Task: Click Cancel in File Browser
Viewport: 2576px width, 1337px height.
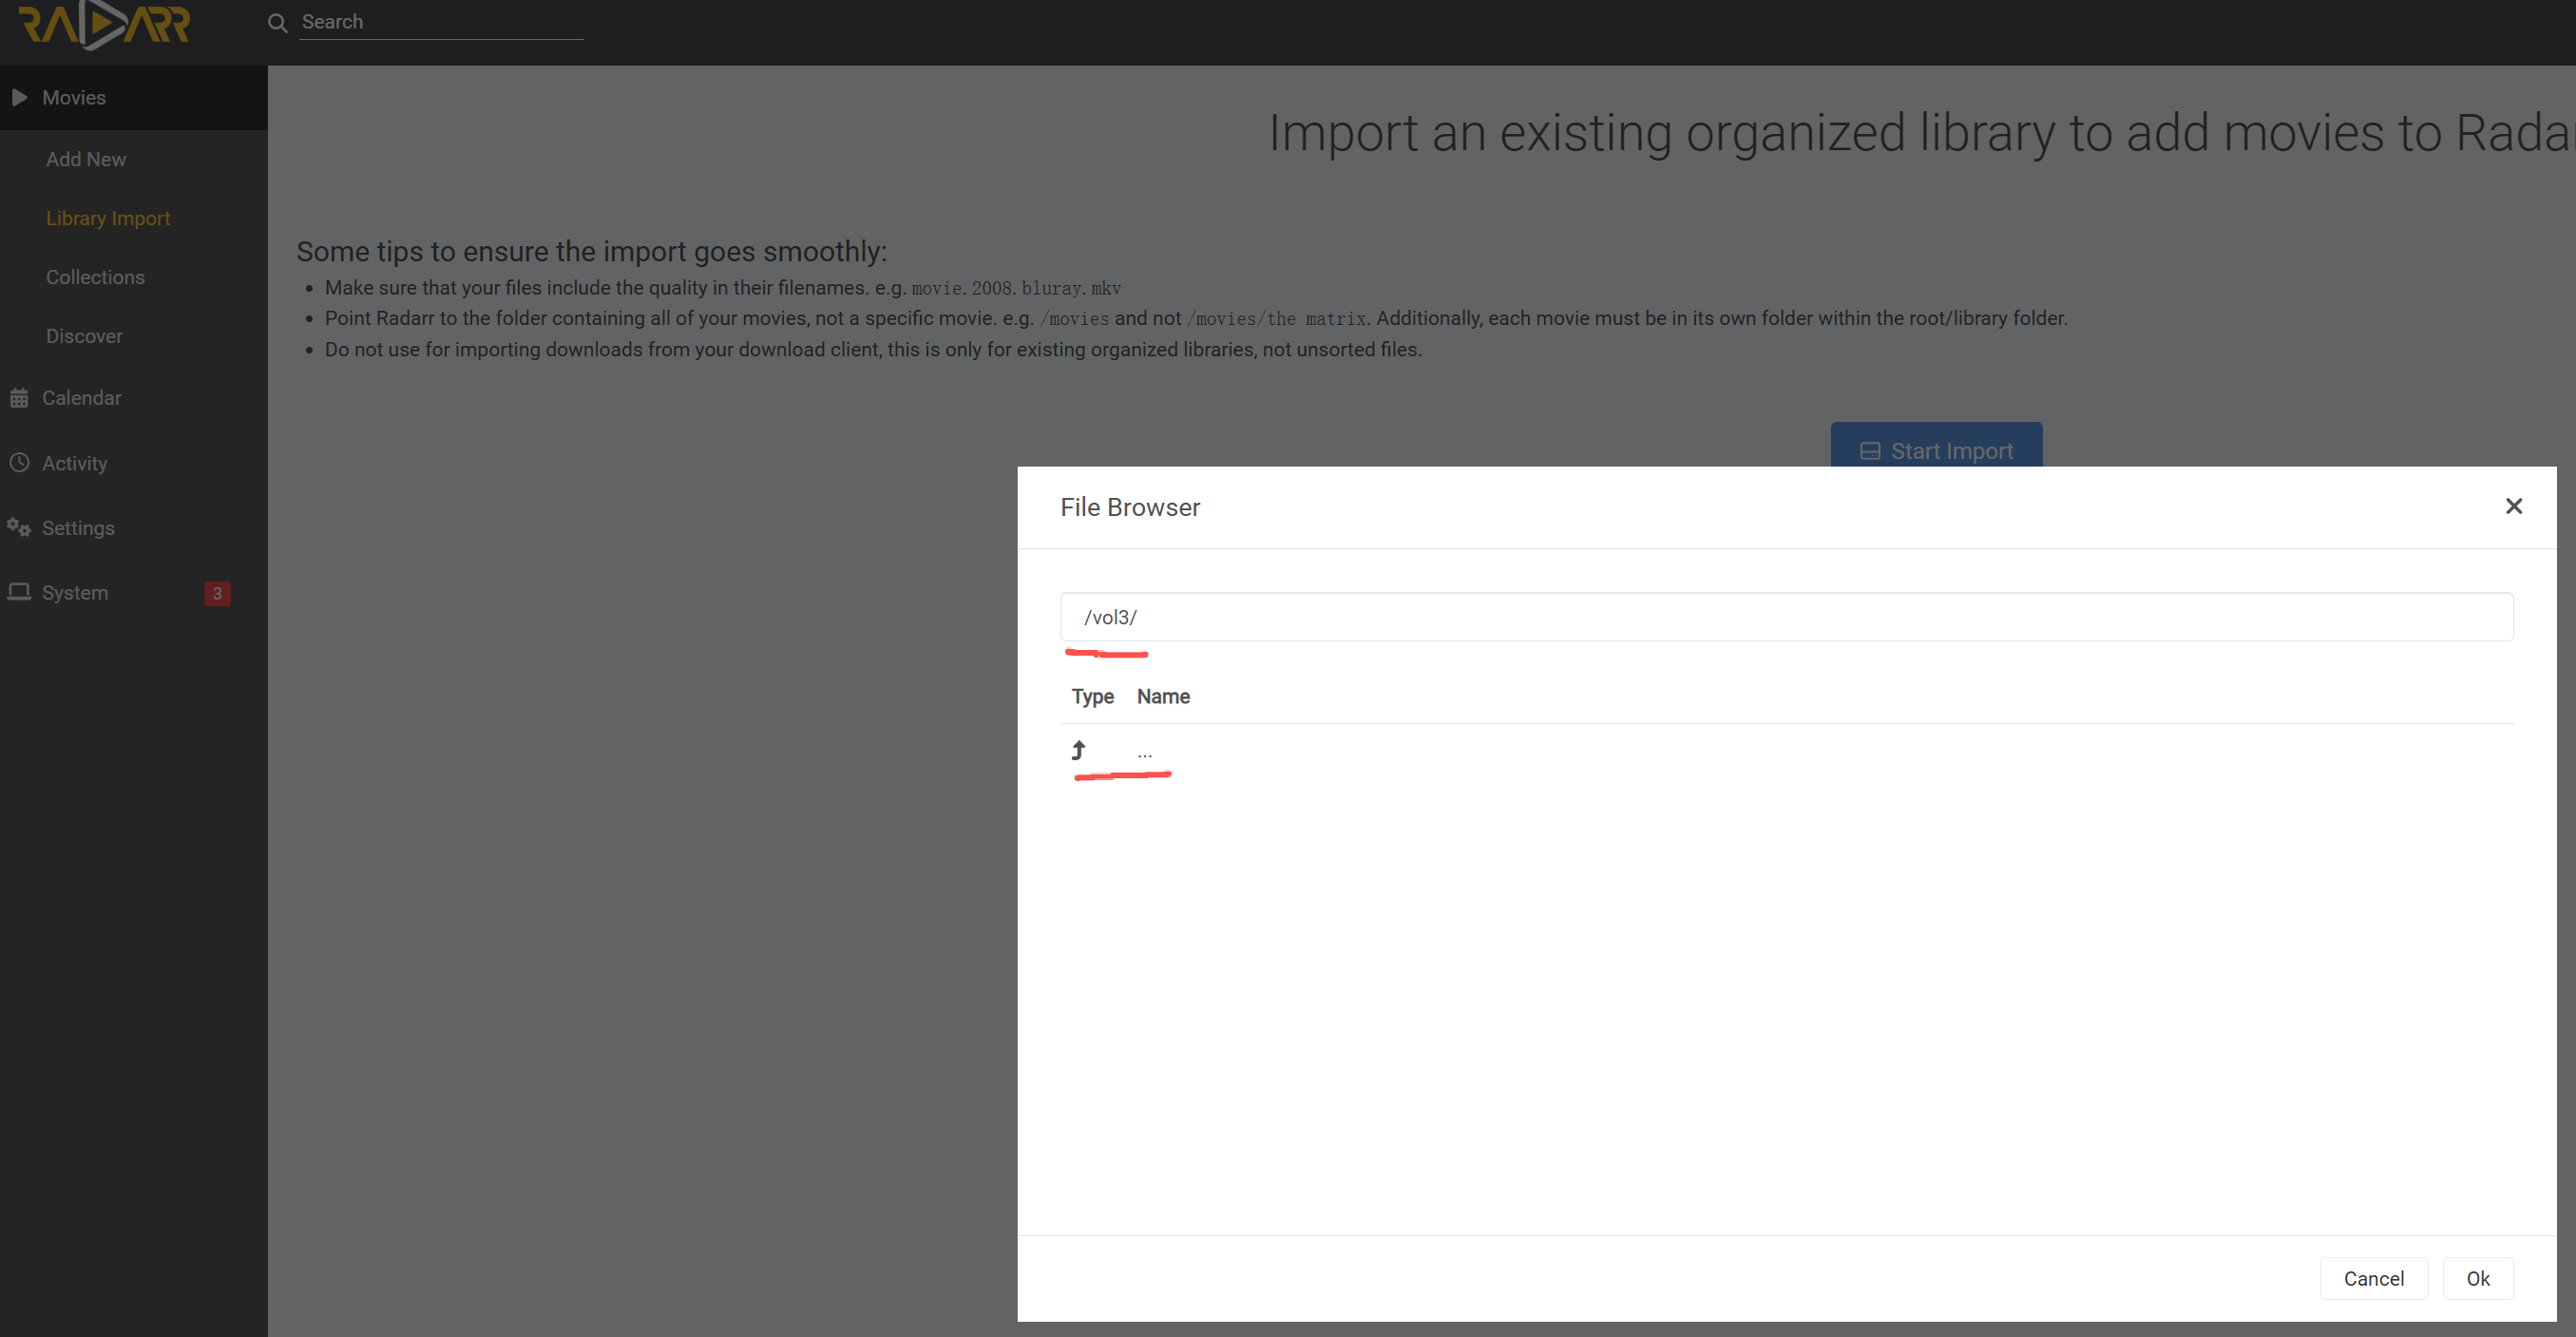Action: [2374, 1279]
